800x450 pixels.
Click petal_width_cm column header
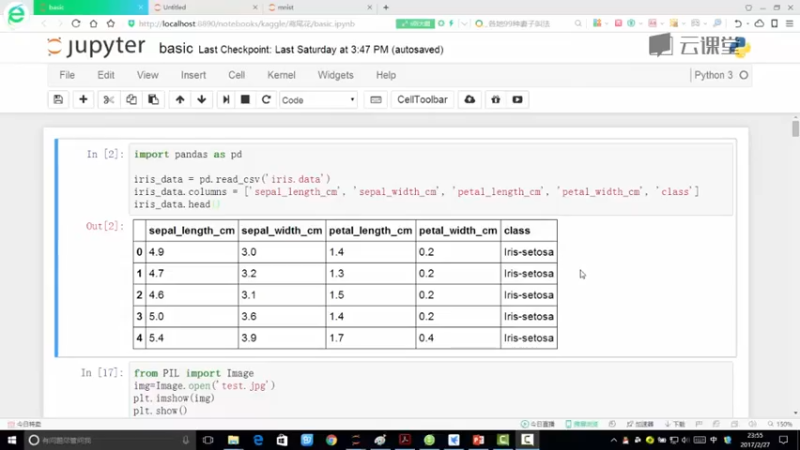coord(458,231)
